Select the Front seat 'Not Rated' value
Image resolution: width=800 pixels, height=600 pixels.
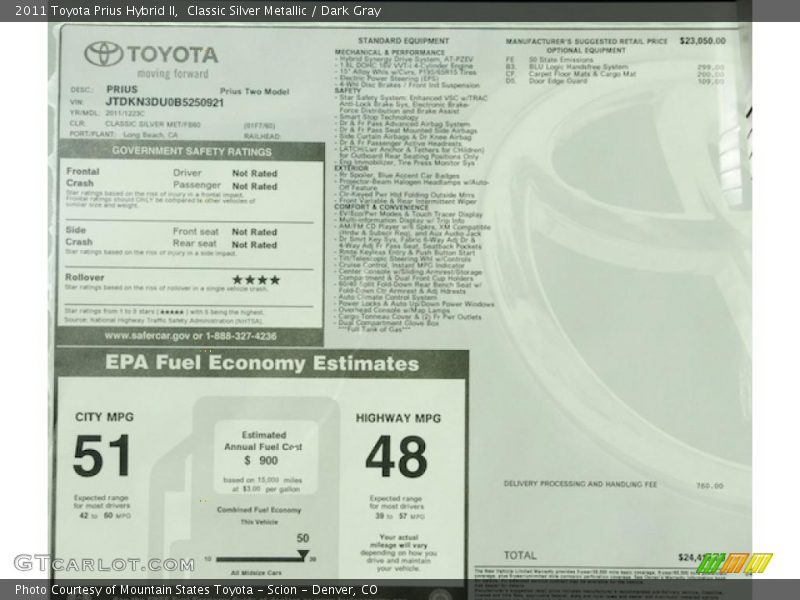click(254, 232)
